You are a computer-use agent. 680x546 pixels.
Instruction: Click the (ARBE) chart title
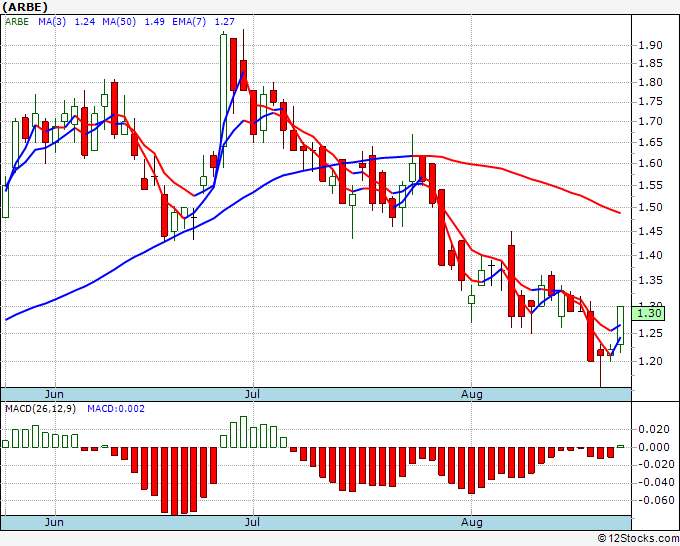point(24,7)
